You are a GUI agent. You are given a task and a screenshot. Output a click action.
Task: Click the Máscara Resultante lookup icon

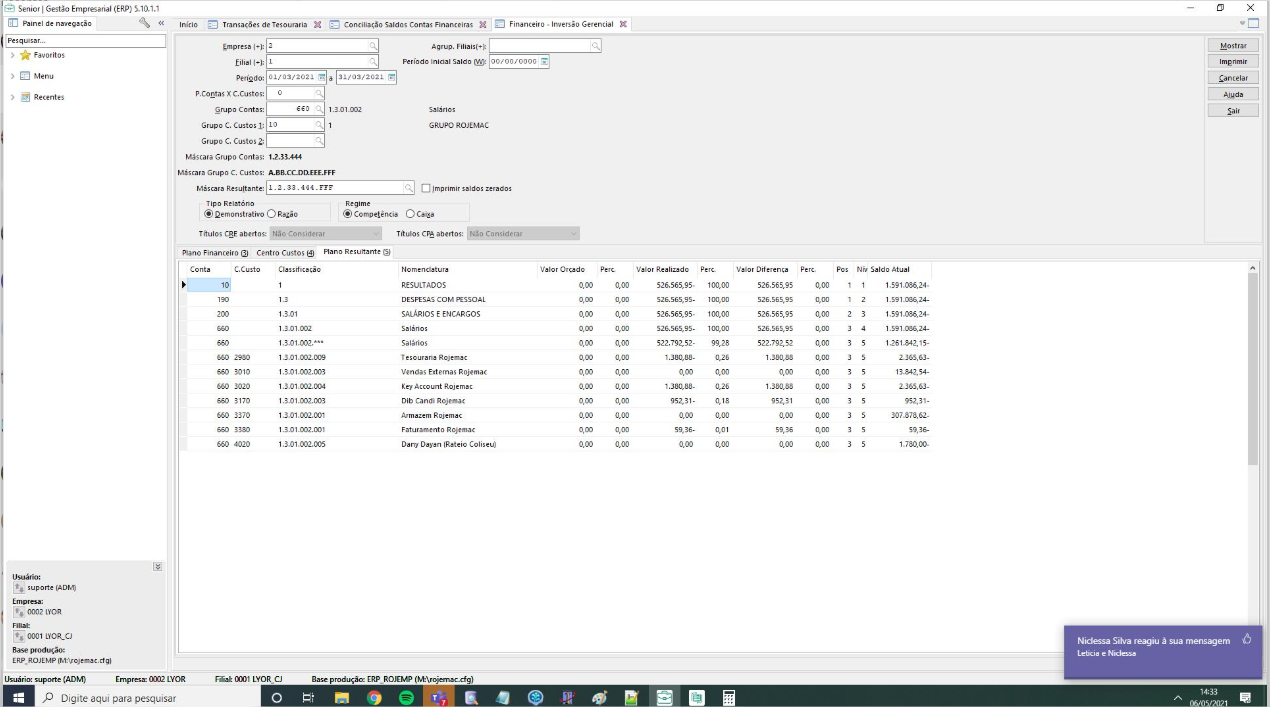[x=408, y=188]
